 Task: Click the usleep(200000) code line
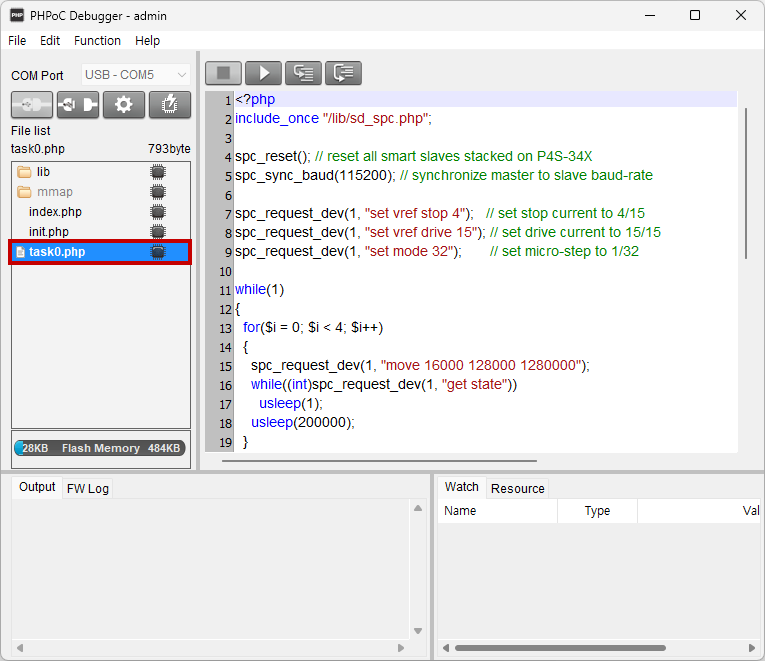click(x=302, y=423)
